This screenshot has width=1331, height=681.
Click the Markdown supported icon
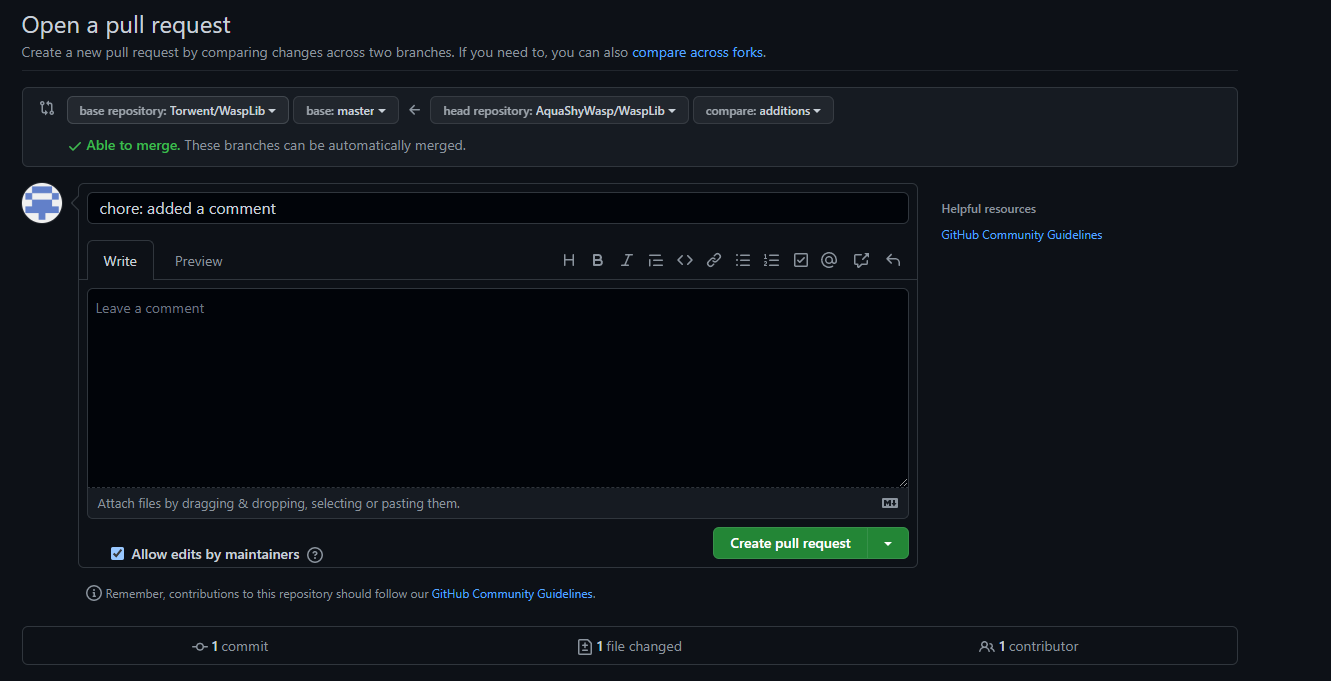click(x=890, y=503)
